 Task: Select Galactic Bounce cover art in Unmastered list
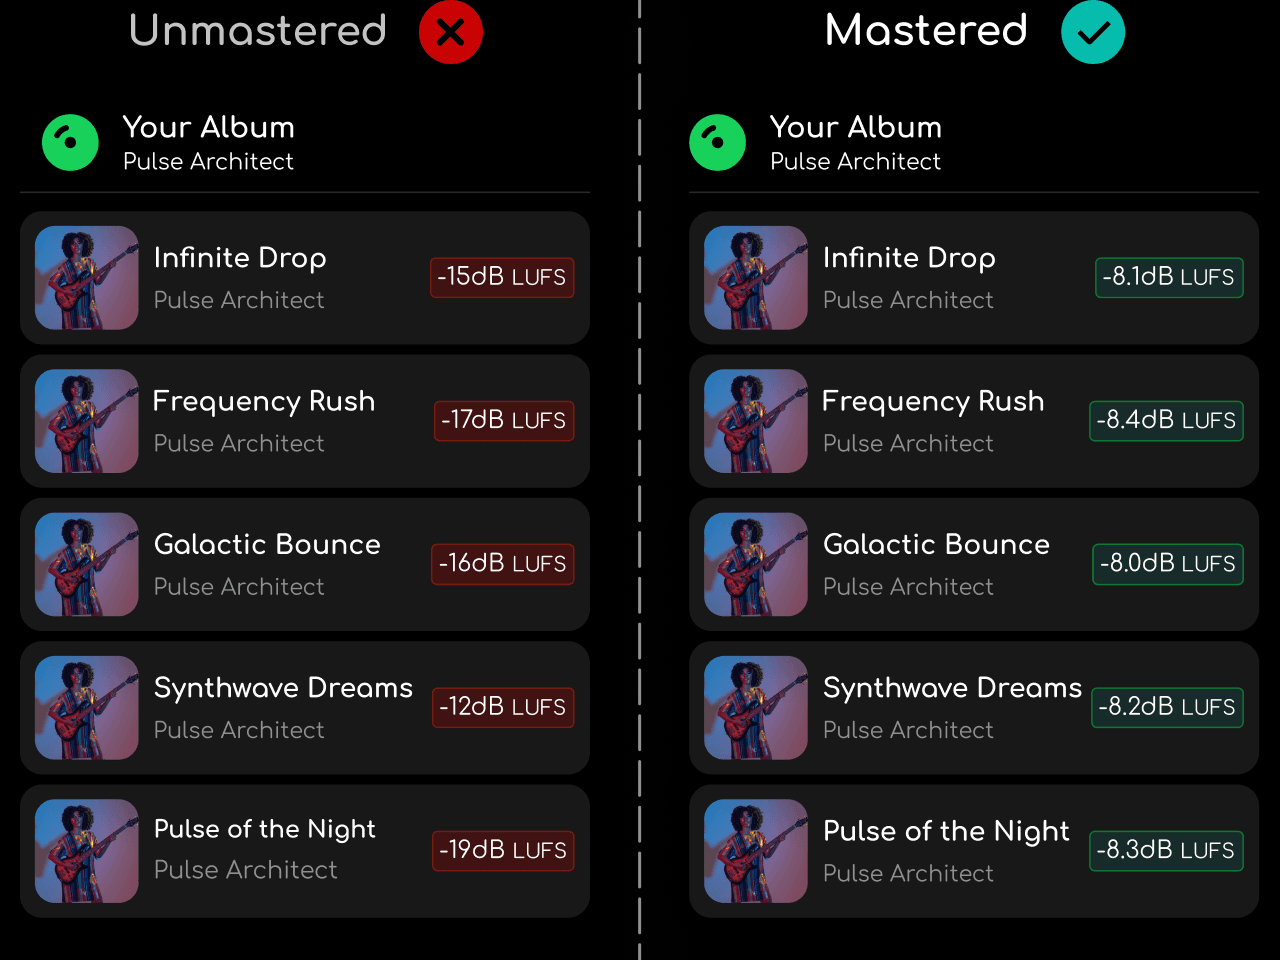click(87, 564)
